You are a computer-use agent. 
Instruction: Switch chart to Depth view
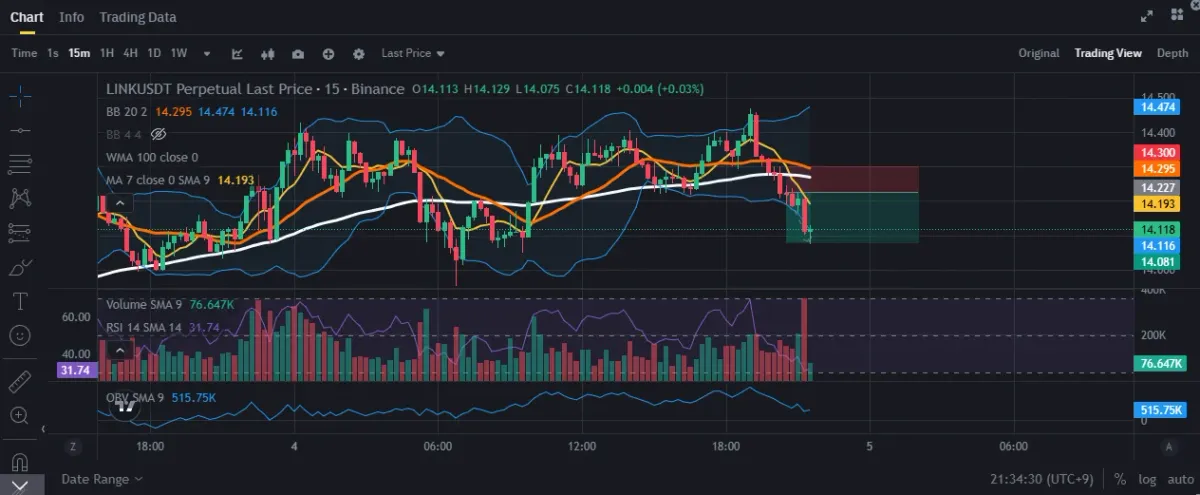[x=1172, y=53]
